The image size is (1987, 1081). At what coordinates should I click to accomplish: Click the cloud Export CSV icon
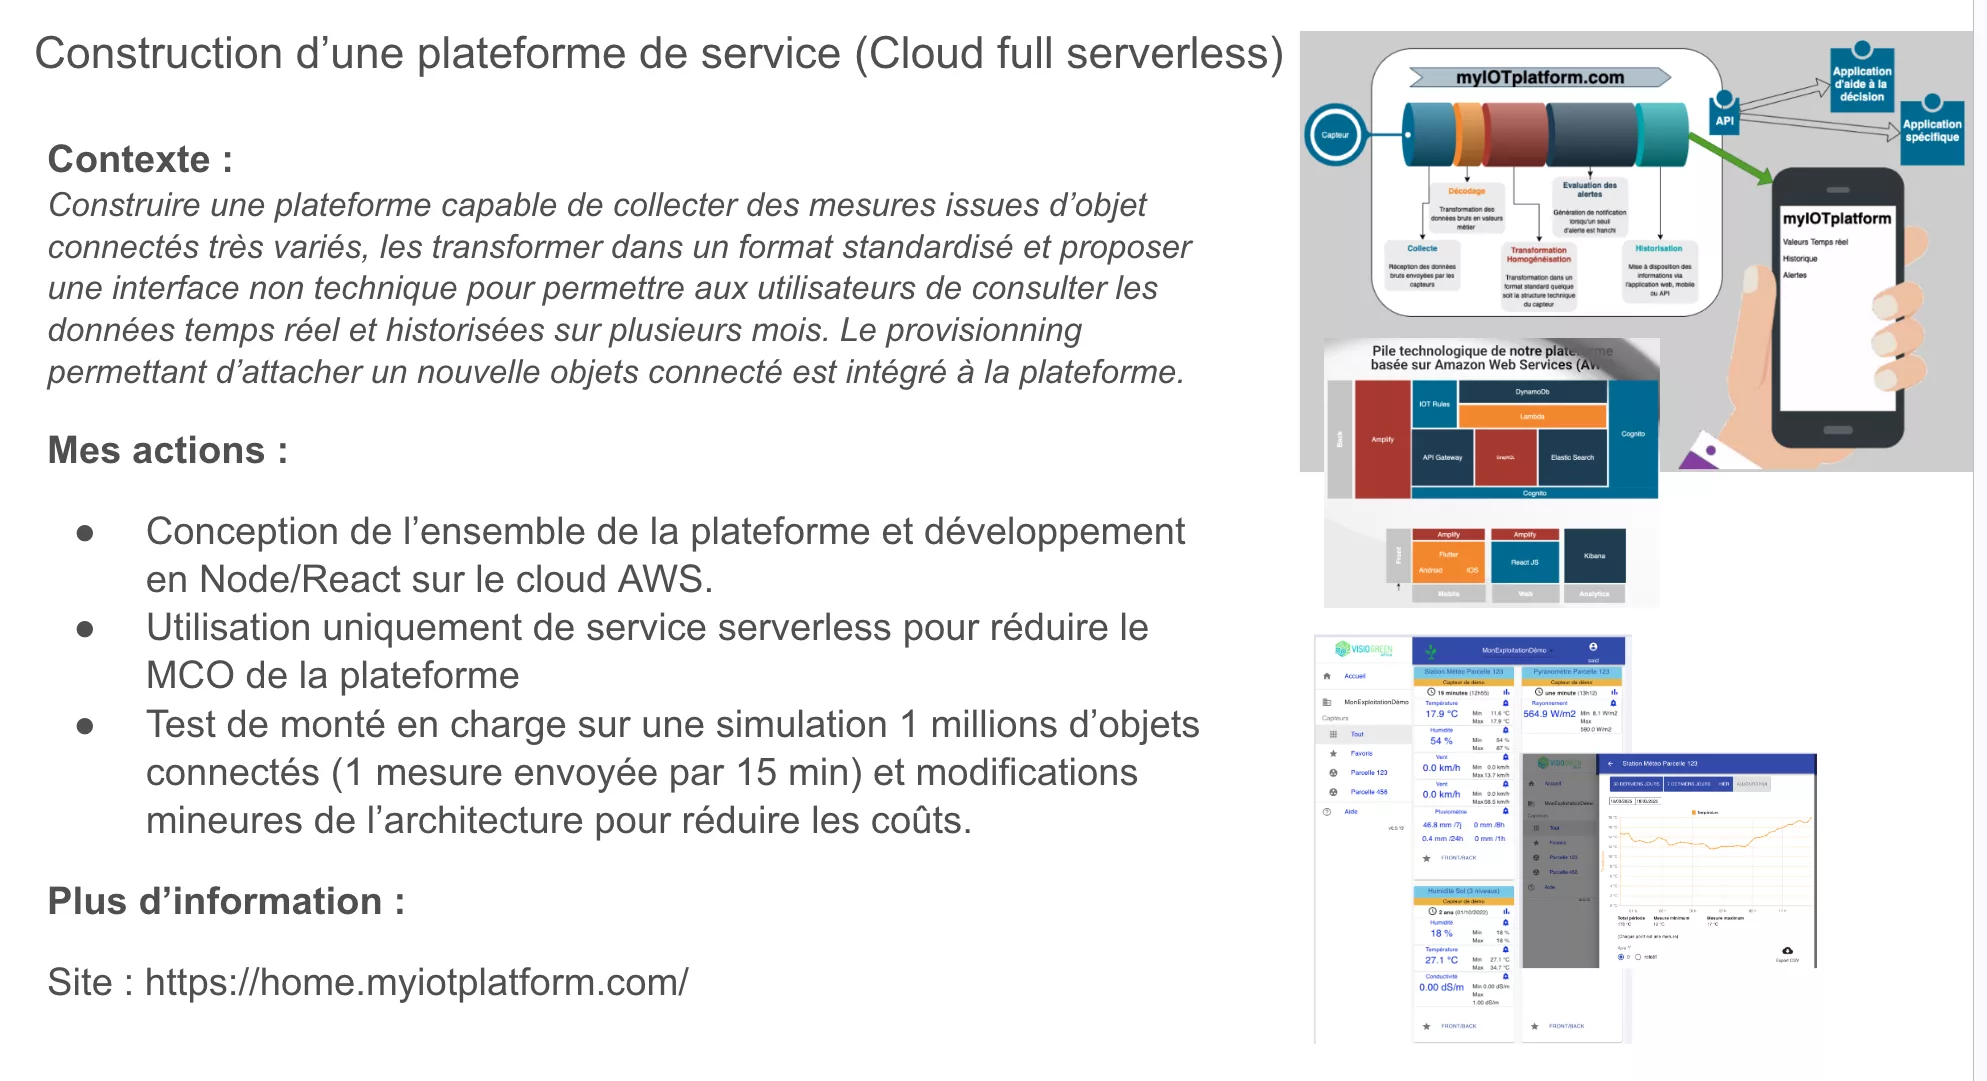[1787, 951]
